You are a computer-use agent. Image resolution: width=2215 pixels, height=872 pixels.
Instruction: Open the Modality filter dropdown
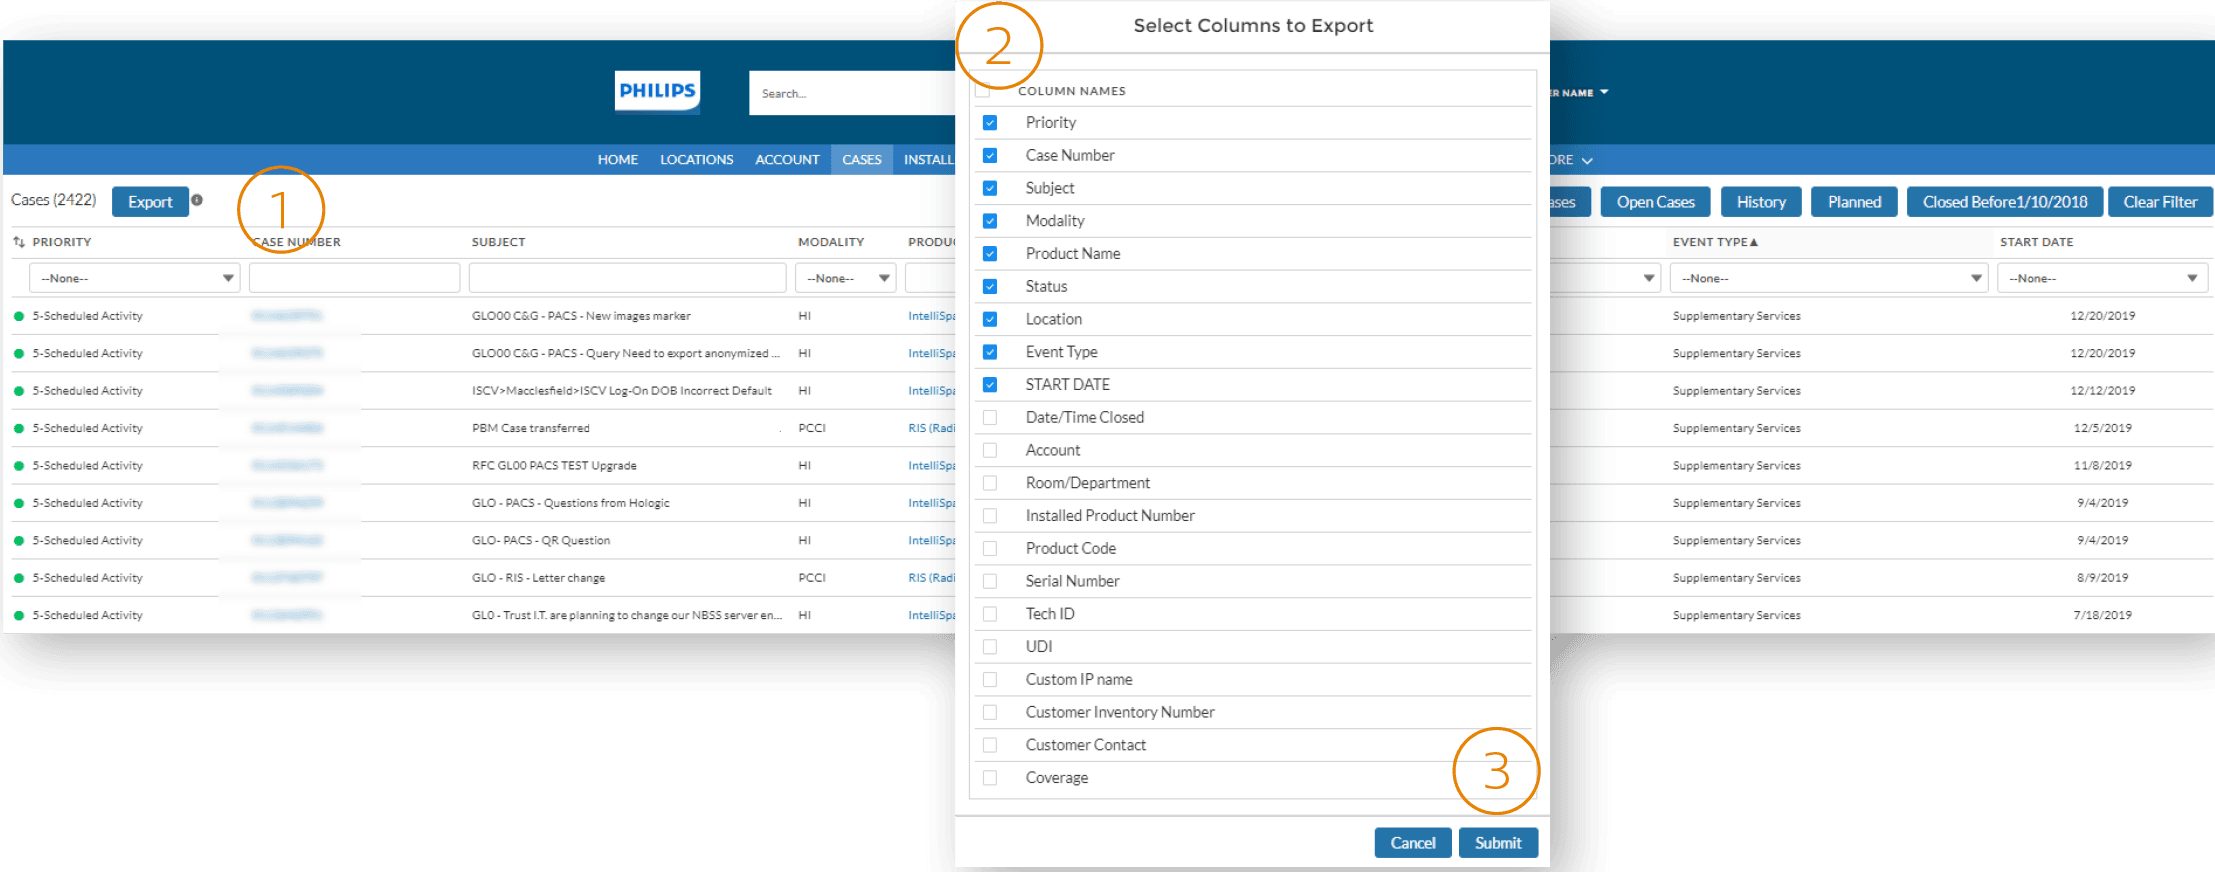846,278
